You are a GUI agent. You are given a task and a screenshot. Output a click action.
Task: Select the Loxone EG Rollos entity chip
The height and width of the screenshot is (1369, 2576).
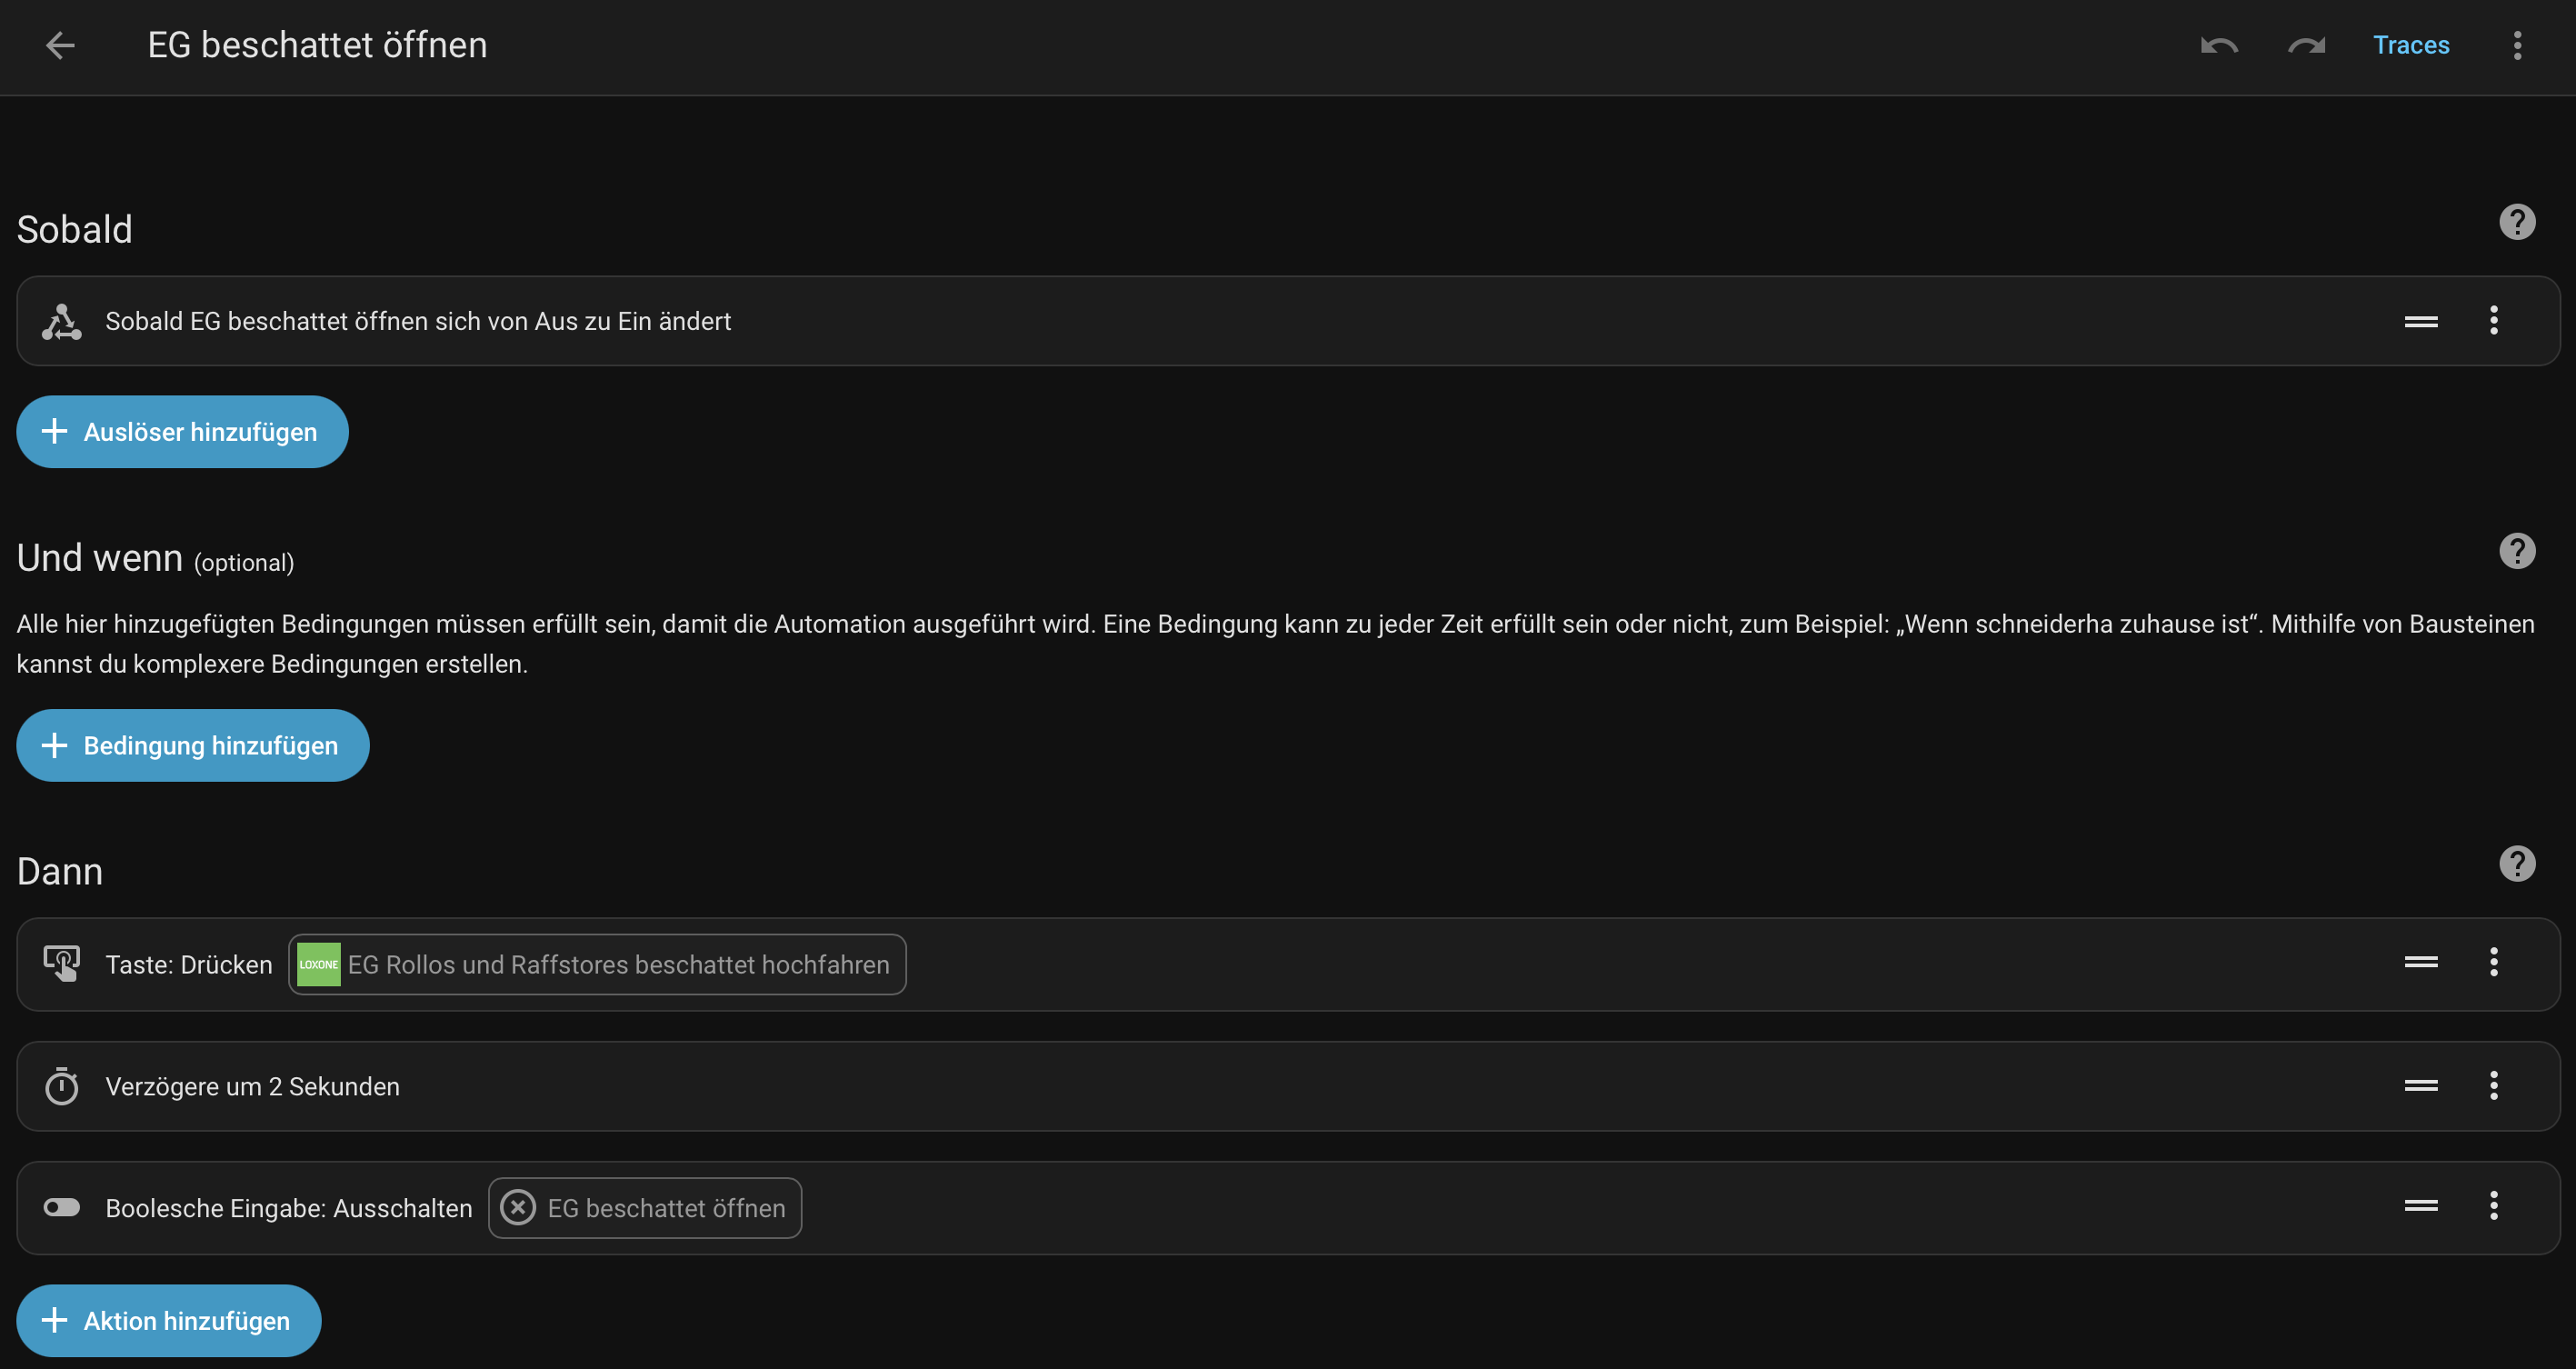pyautogui.click(x=597, y=965)
